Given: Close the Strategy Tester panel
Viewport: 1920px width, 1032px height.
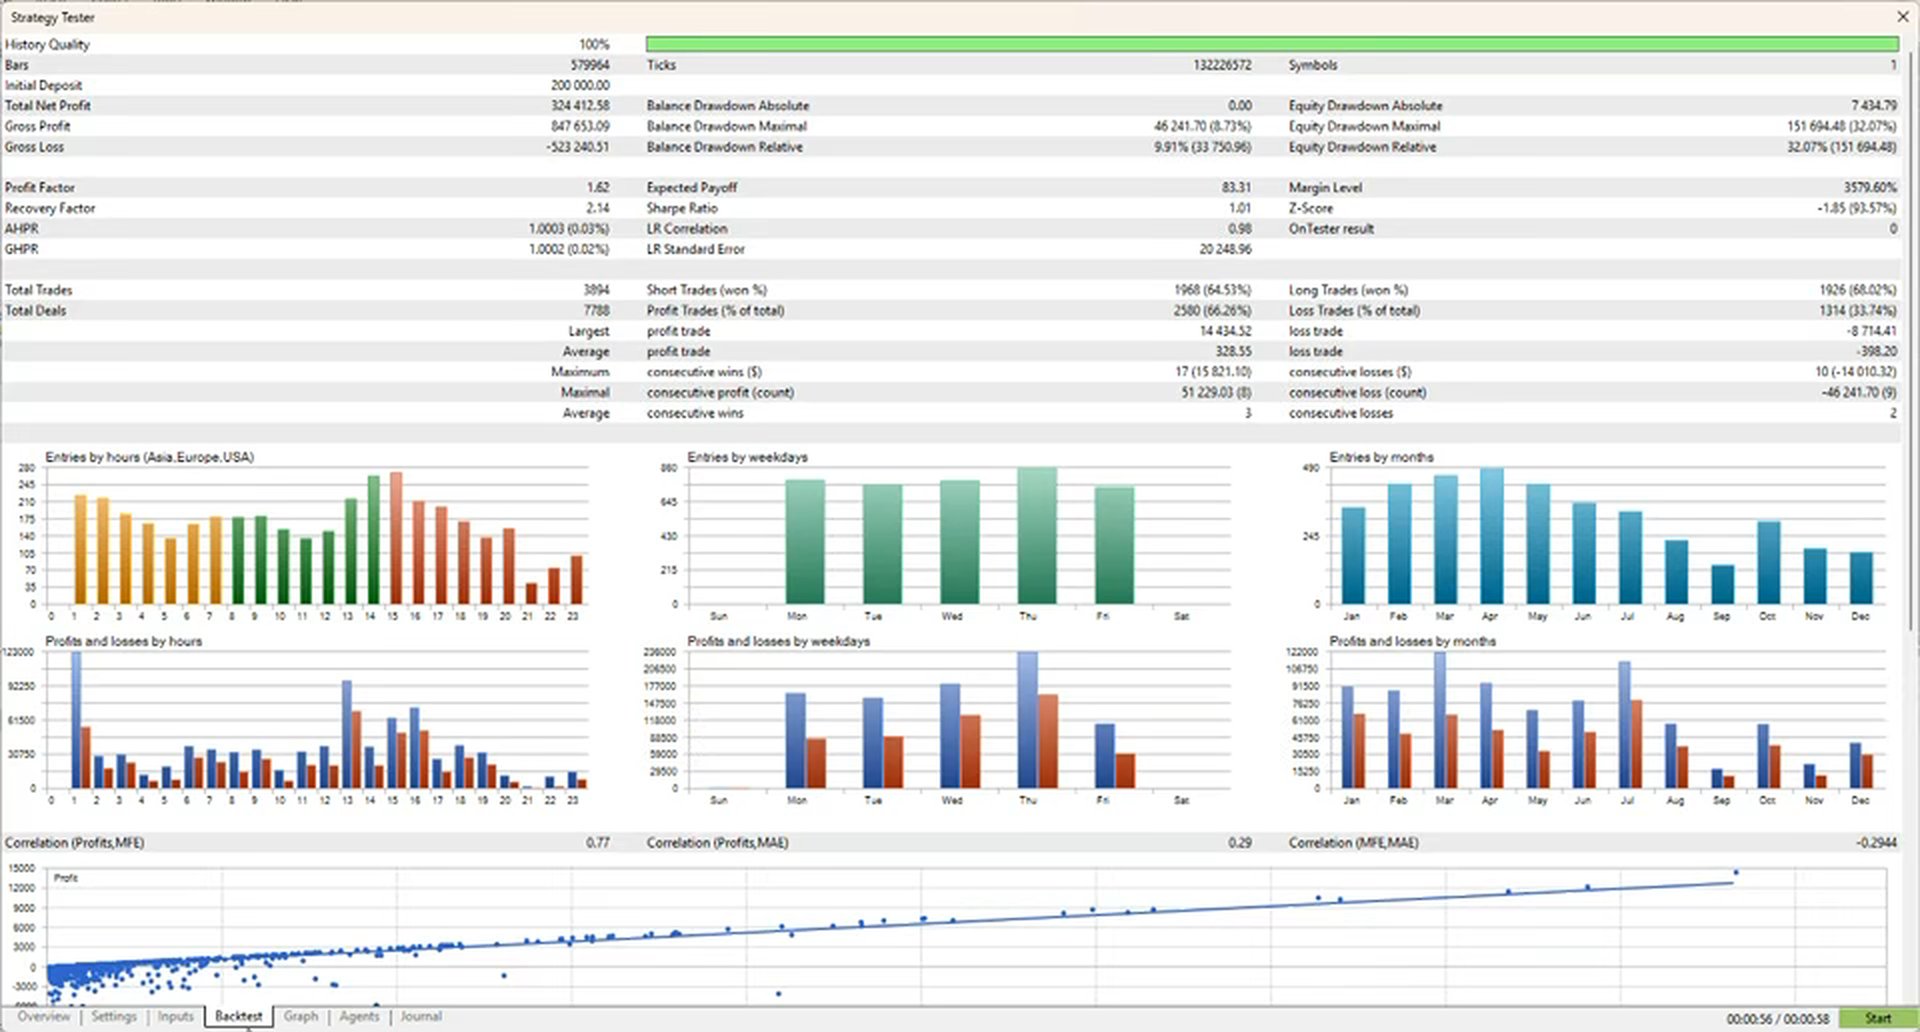Looking at the screenshot, I should click(1902, 17).
